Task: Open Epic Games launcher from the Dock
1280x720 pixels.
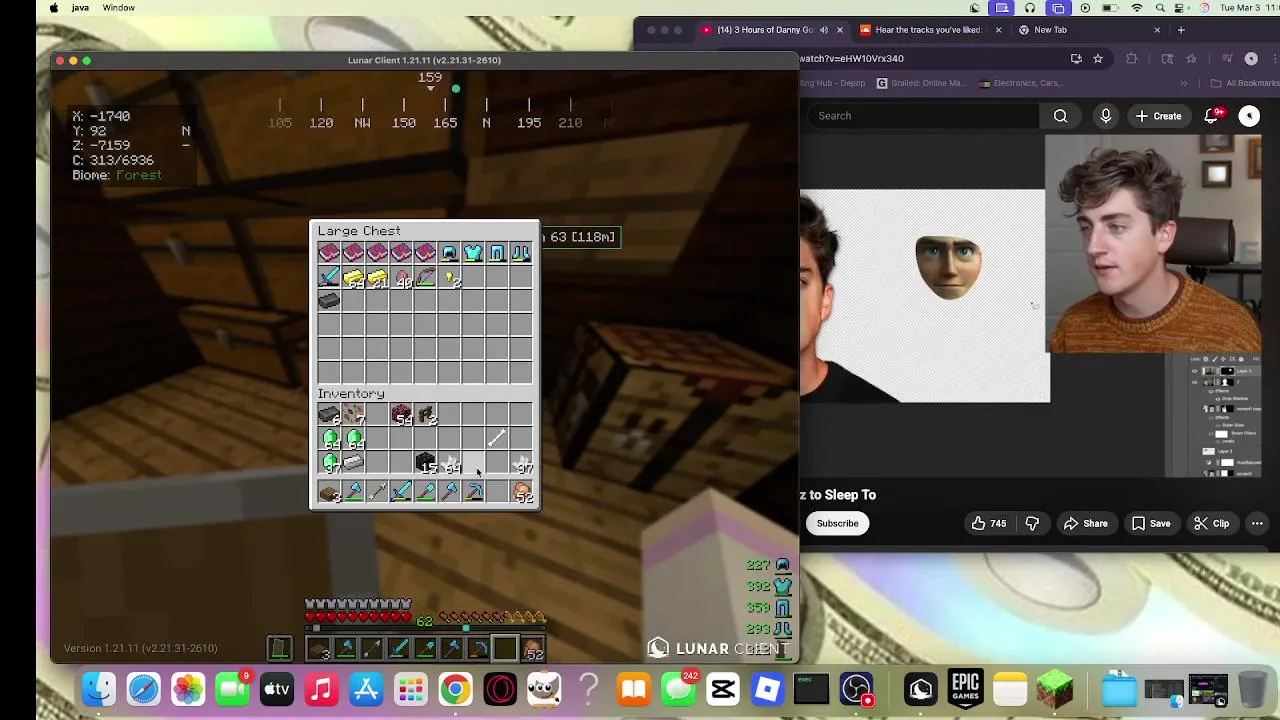Action: (x=965, y=689)
